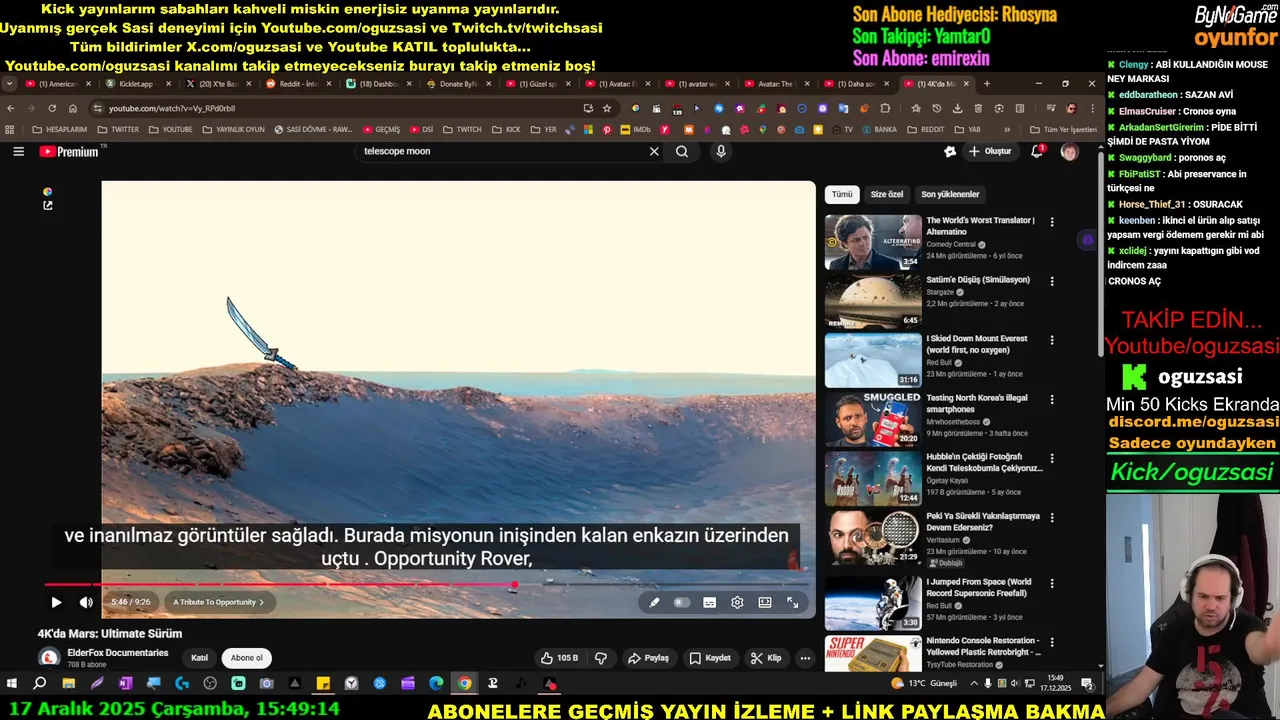Go back in browser history
The height and width of the screenshot is (720, 1280).
pyautogui.click(x=11, y=108)
